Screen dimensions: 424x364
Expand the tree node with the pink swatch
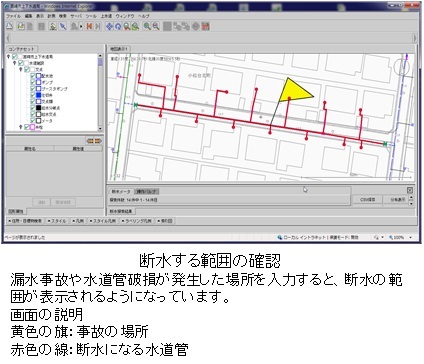click(x=21, y=127)
